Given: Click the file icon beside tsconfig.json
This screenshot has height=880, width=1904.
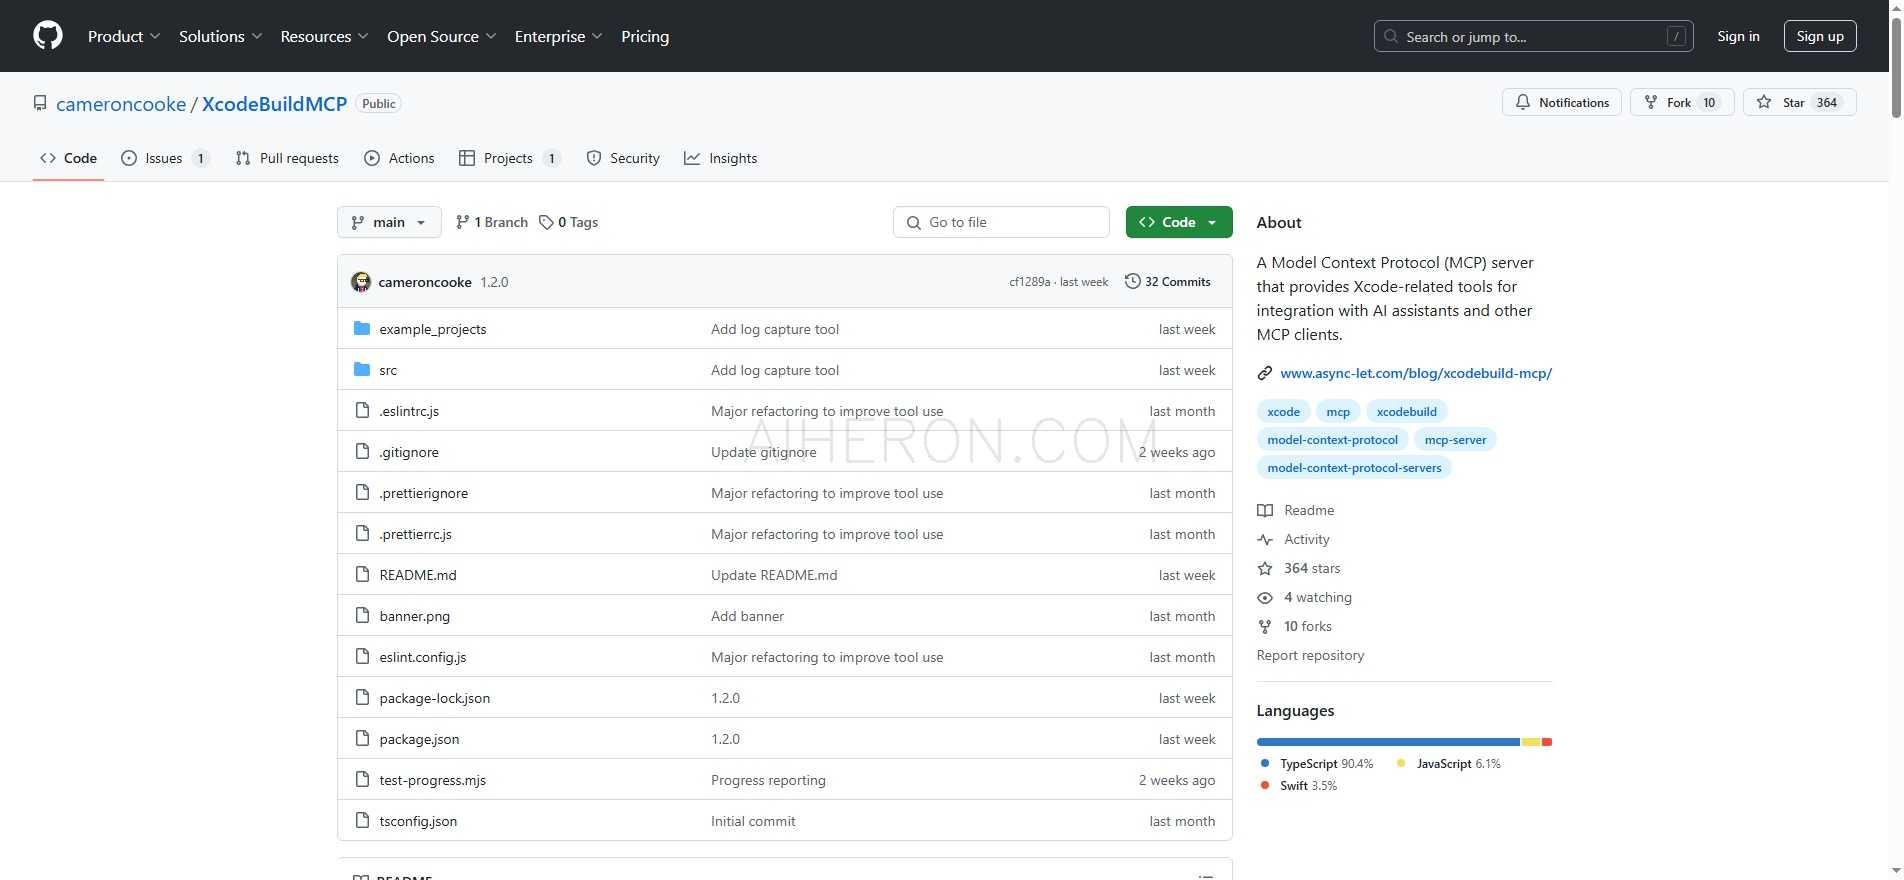Looking at the screenshot, I should [362, 820].
